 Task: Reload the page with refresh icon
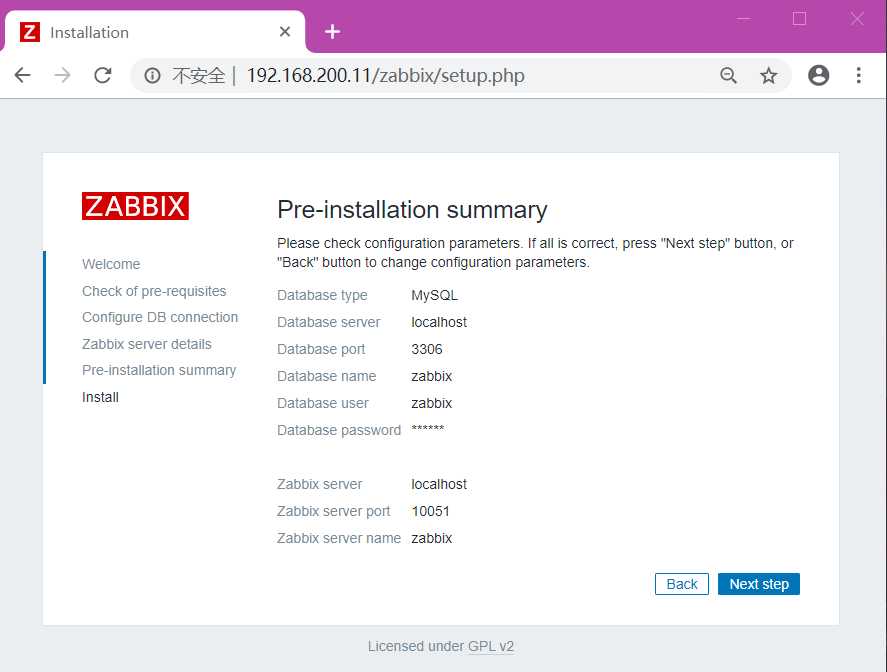pos(102,75)
